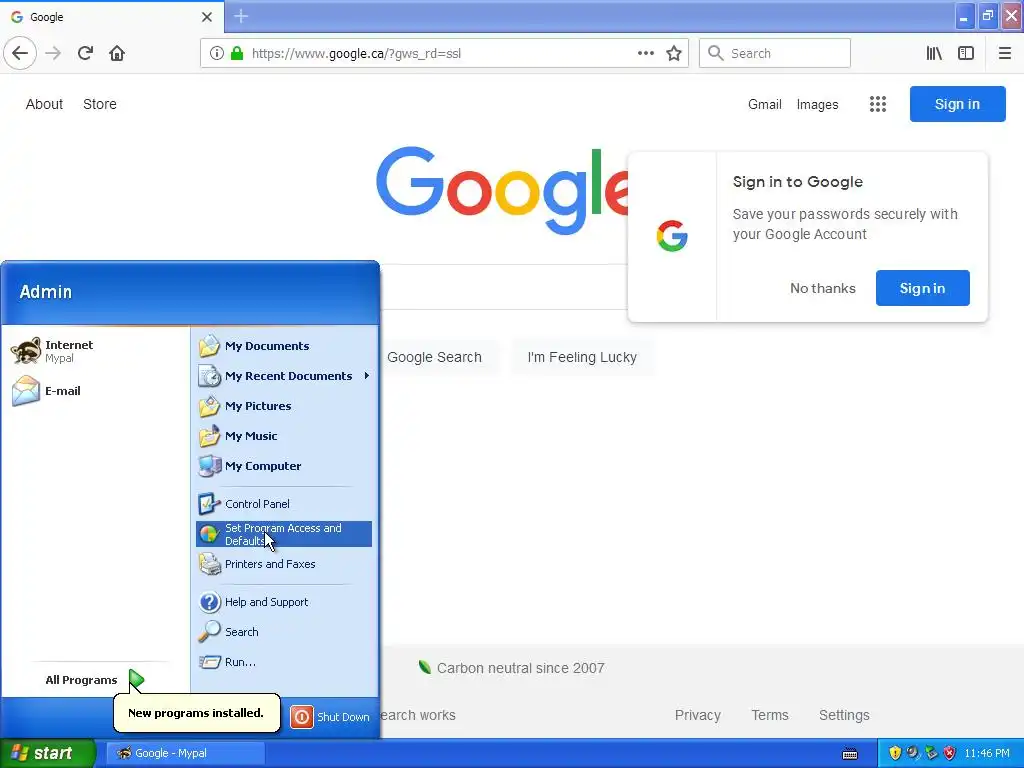The width and height of the screenshot is (1024, 768).
Task: Click the Google Search button
Action: click(434, 357)
